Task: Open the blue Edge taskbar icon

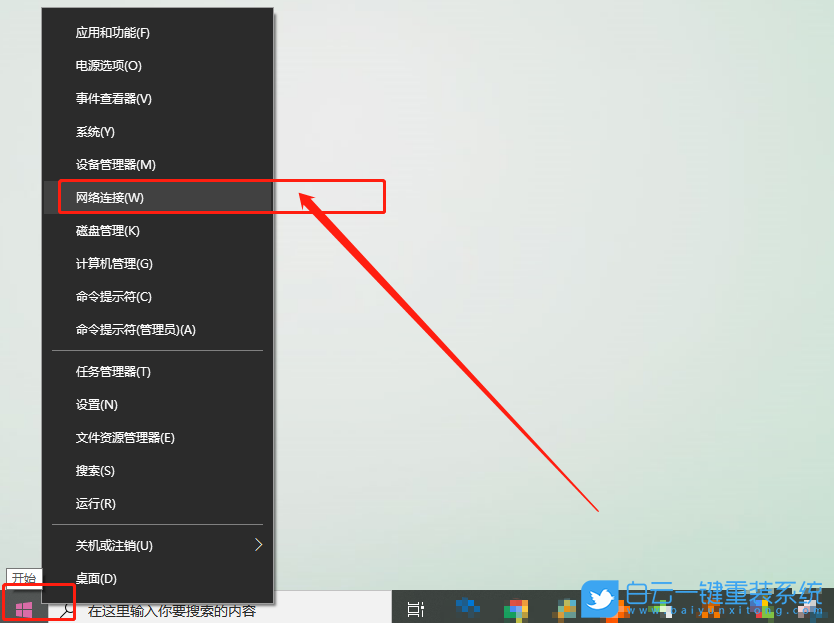Action: (x=466, y=608)
